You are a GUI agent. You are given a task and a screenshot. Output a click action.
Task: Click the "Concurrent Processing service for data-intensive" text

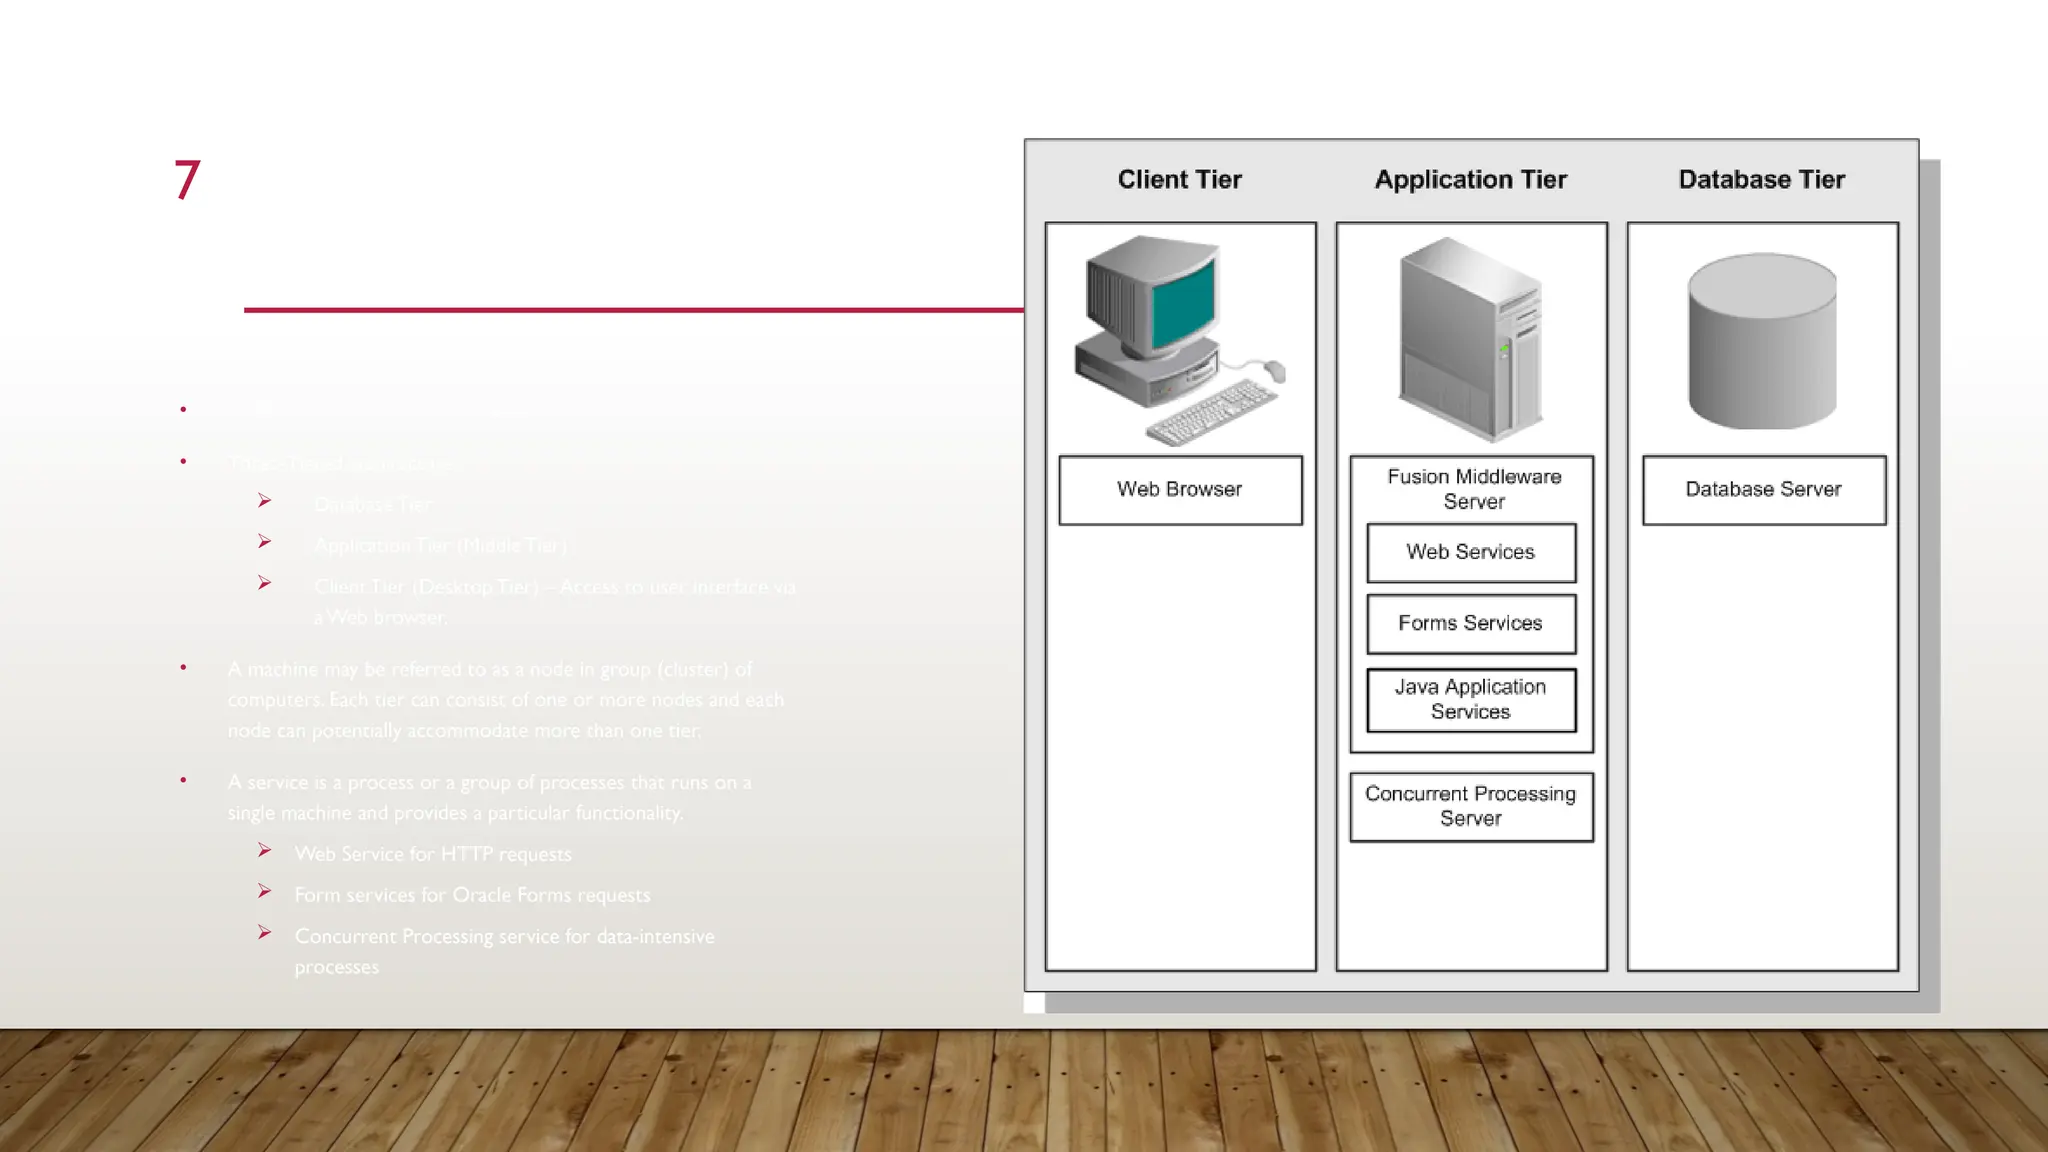pos(504,936)
